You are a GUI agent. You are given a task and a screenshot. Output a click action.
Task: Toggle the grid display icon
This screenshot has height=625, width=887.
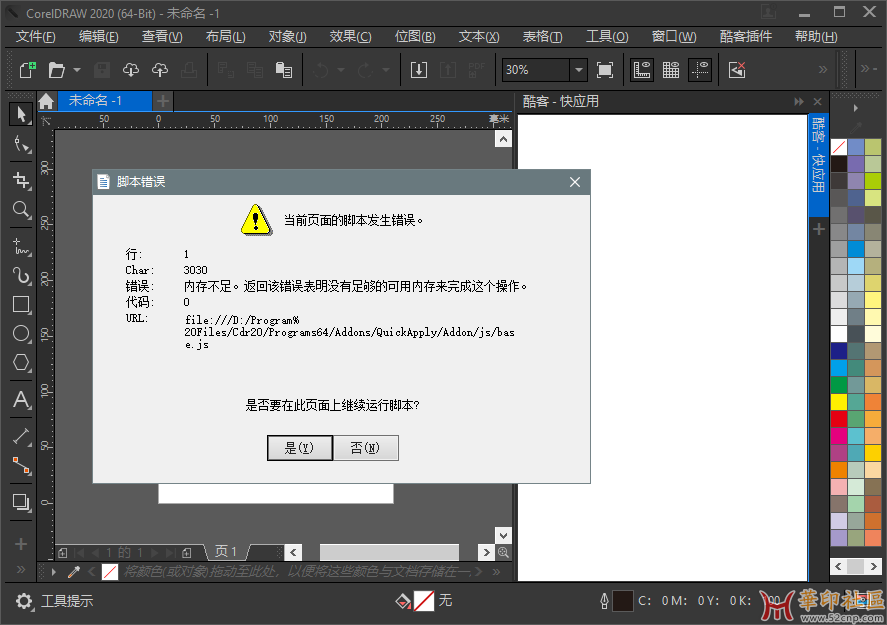click(671, 70)
